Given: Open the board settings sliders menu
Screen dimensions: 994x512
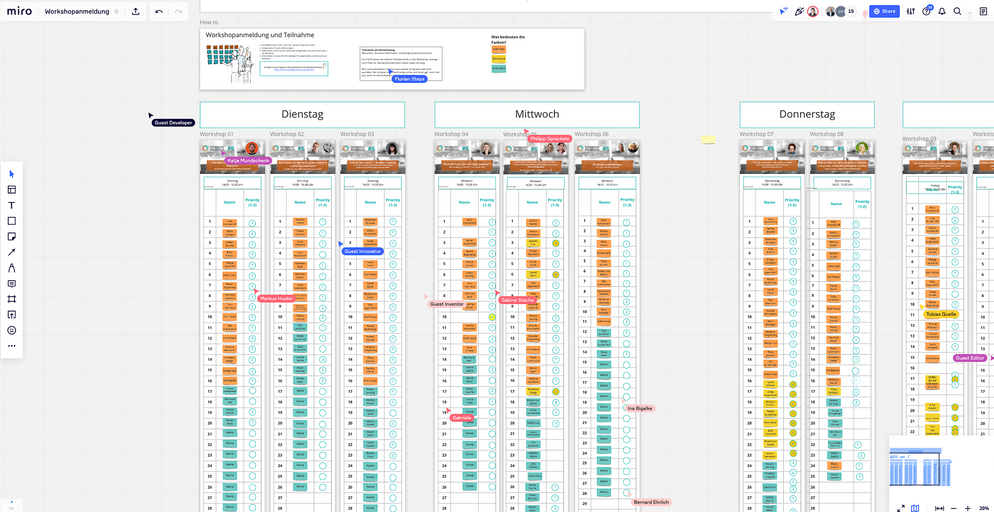Looking at the screenshot, I should (x=910, y=11).
